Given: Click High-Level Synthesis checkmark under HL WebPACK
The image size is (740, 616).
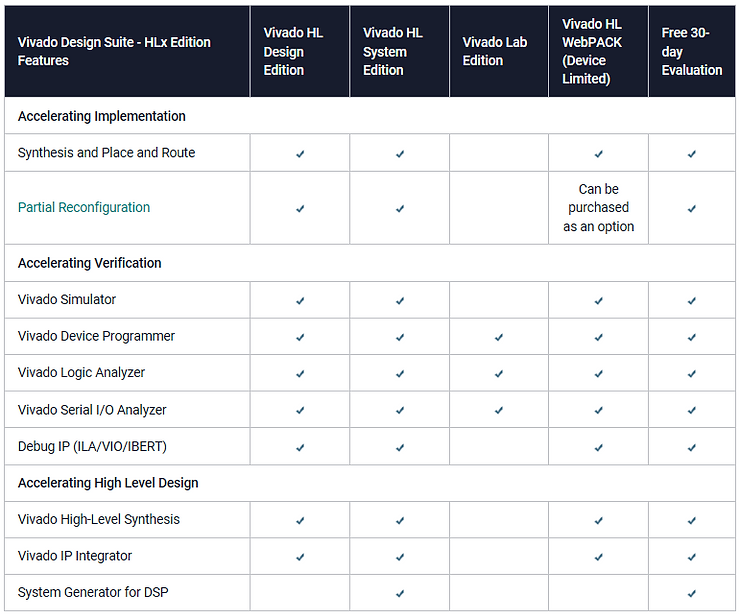Looking at the screenshot, I should pos(599,520).
